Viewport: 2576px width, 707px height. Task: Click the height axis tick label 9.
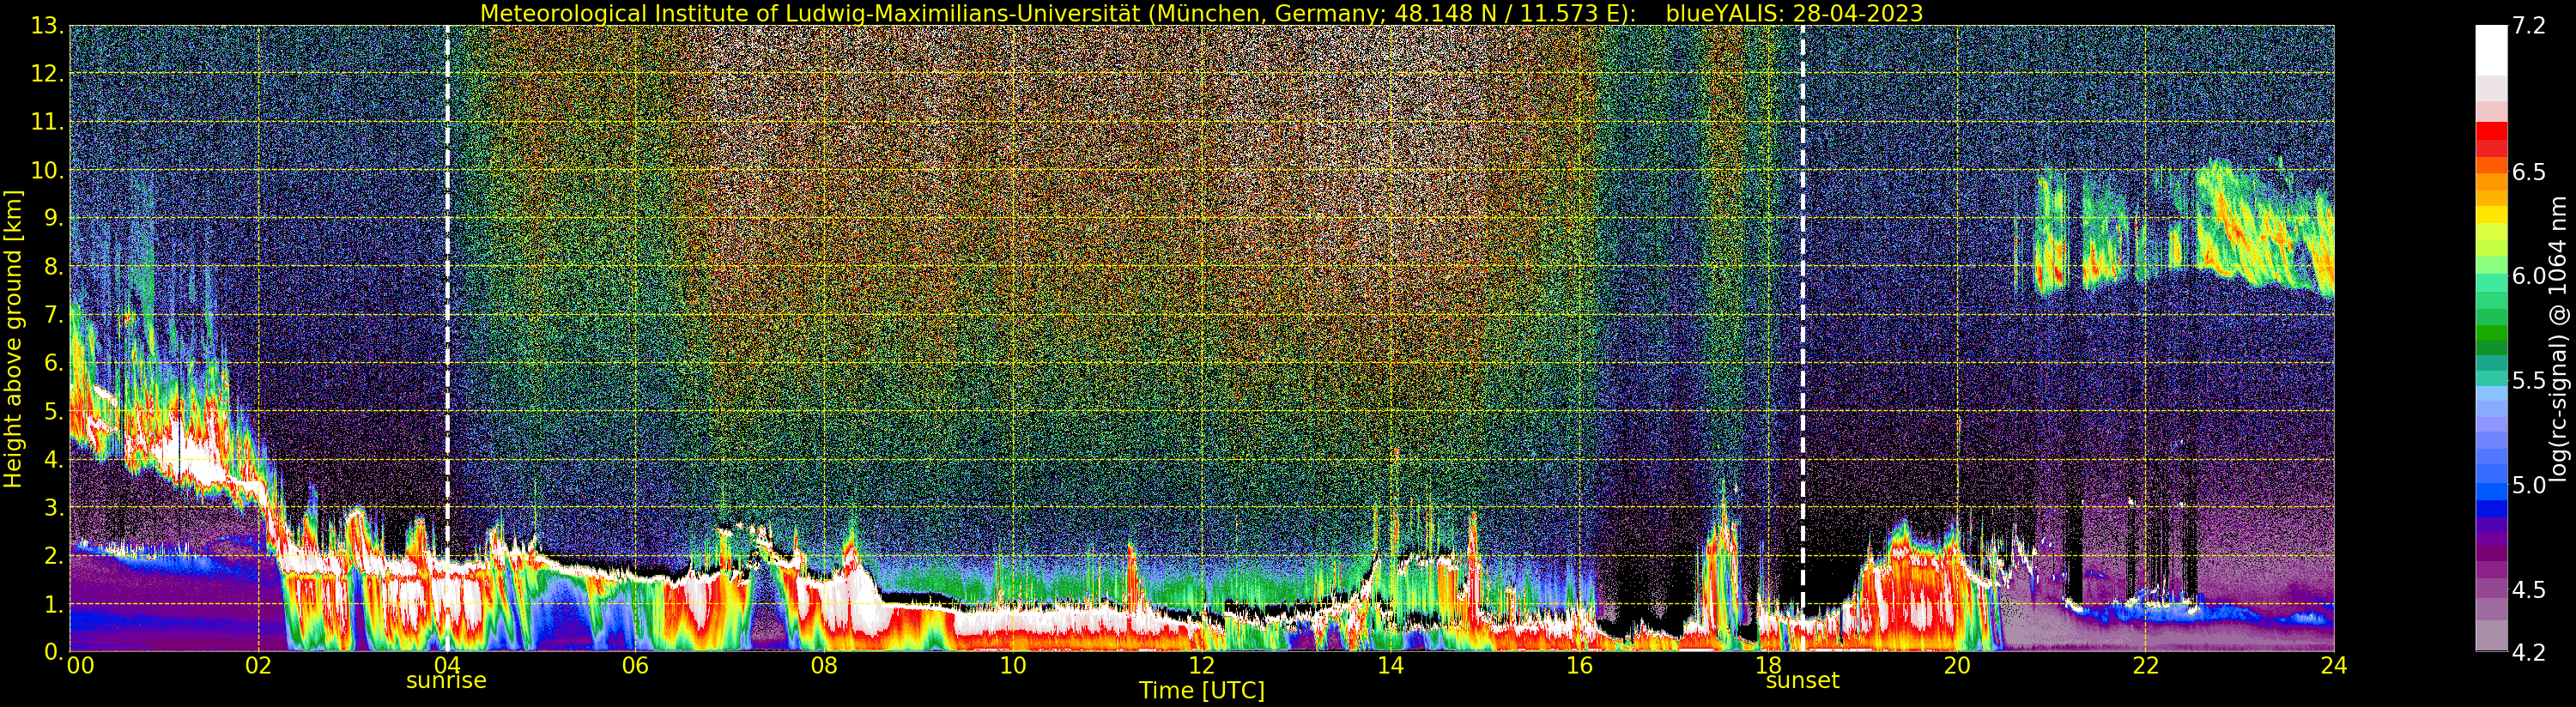pos(54,218)
